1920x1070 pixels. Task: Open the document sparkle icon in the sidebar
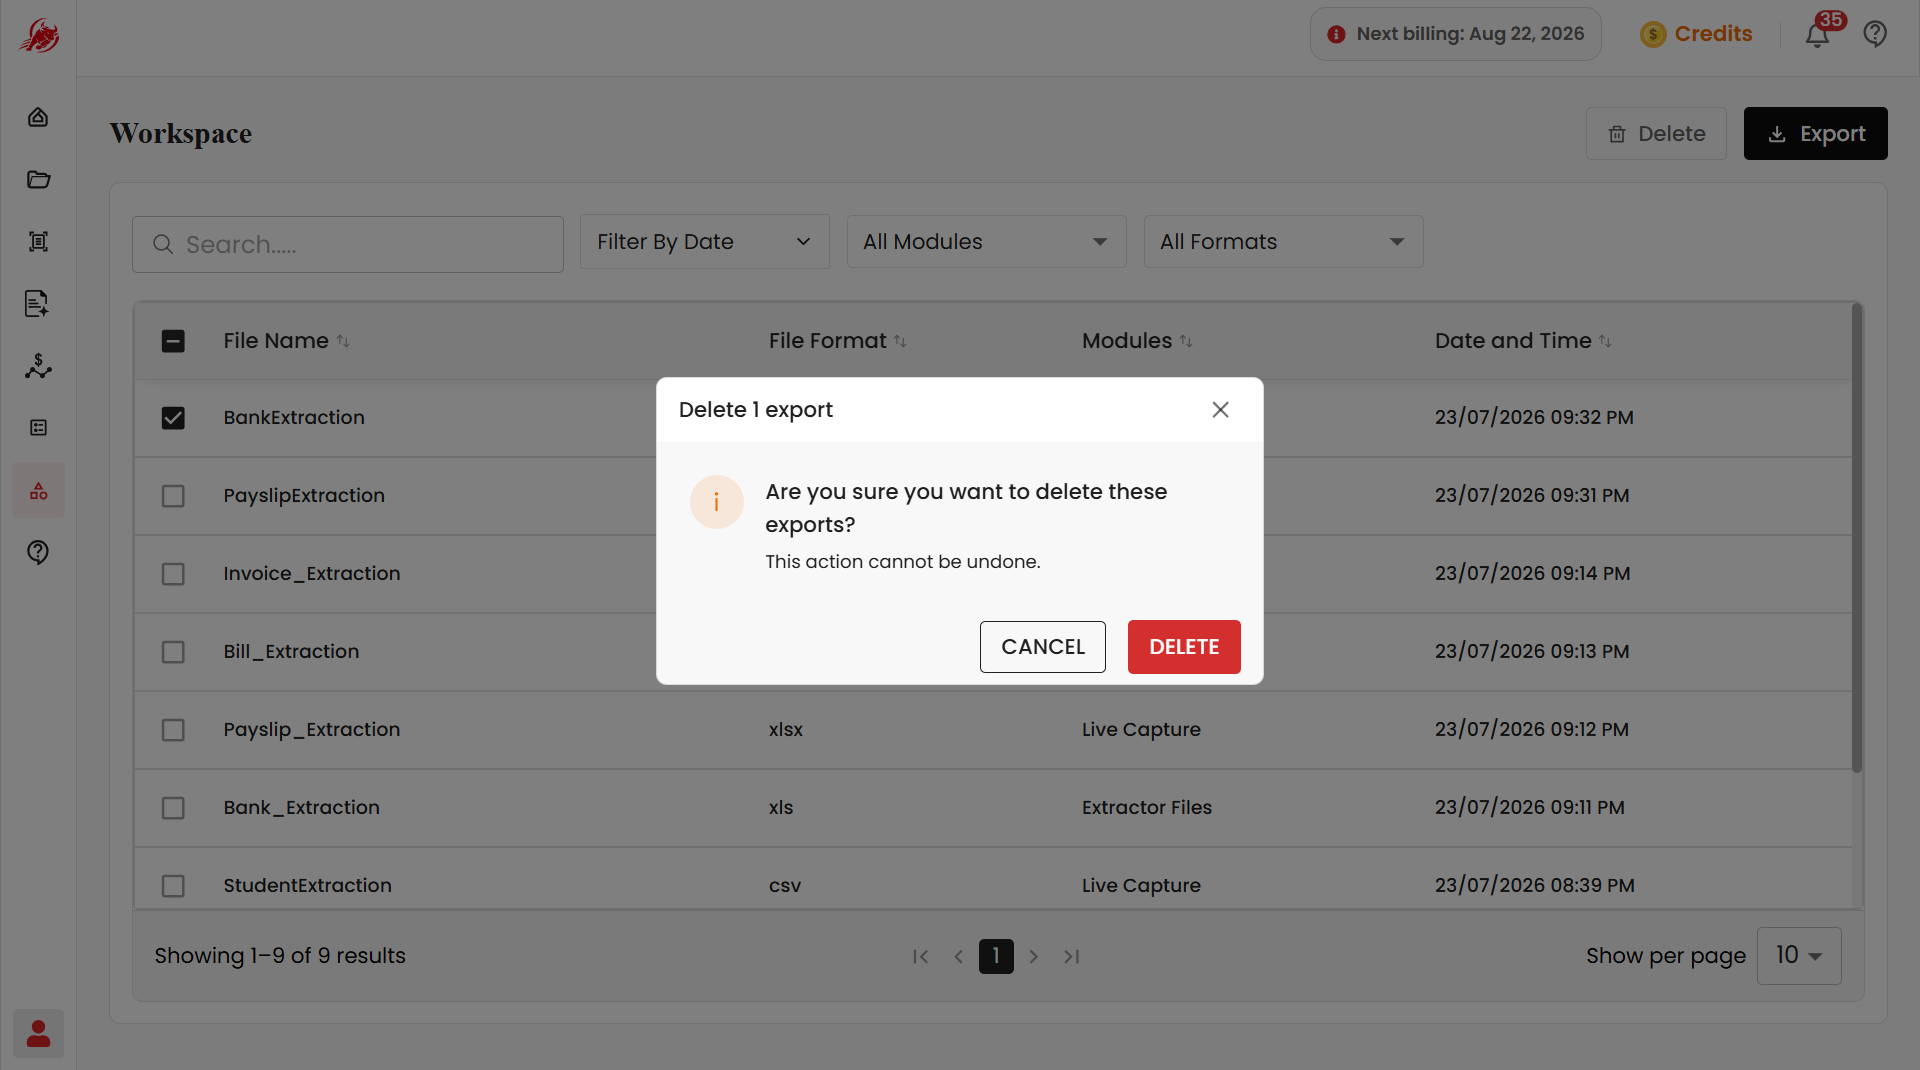[38, 303]
